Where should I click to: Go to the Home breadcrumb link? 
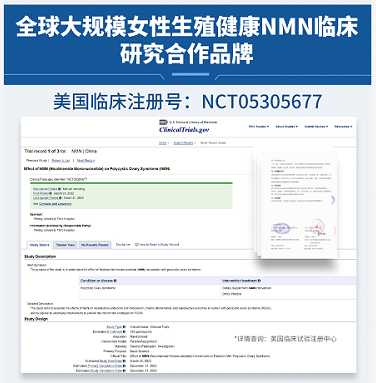pyautogui.click(x=163, y=143)
